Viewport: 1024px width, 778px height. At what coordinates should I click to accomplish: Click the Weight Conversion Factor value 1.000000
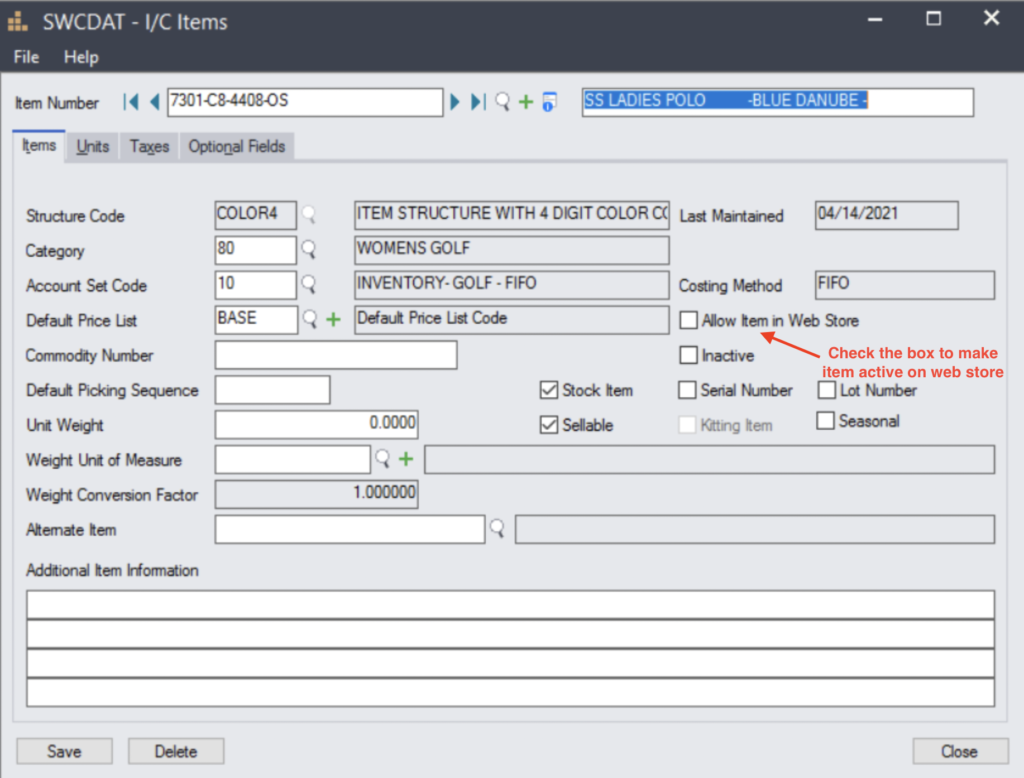pos(316,494)
